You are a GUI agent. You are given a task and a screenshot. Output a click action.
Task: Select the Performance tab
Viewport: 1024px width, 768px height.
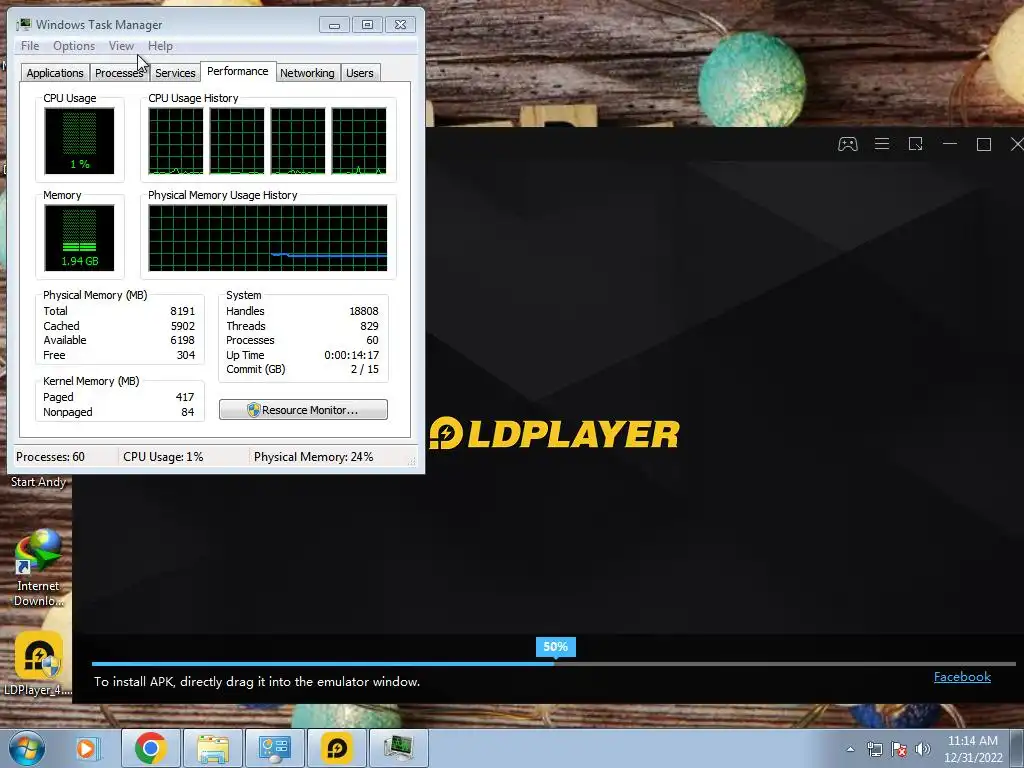tap(238, 71)
